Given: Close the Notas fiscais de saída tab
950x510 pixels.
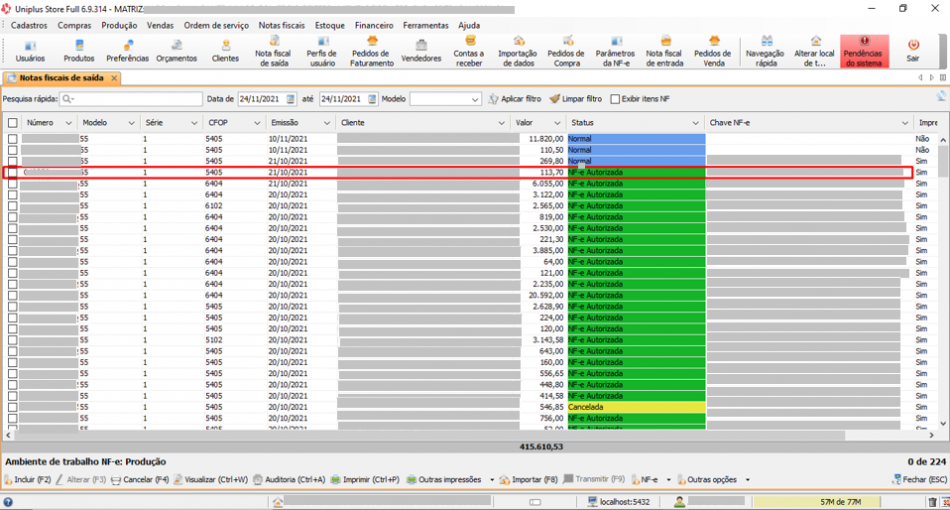Looking at the screenshot, I should pyautogui.click(x=113, y=78).
